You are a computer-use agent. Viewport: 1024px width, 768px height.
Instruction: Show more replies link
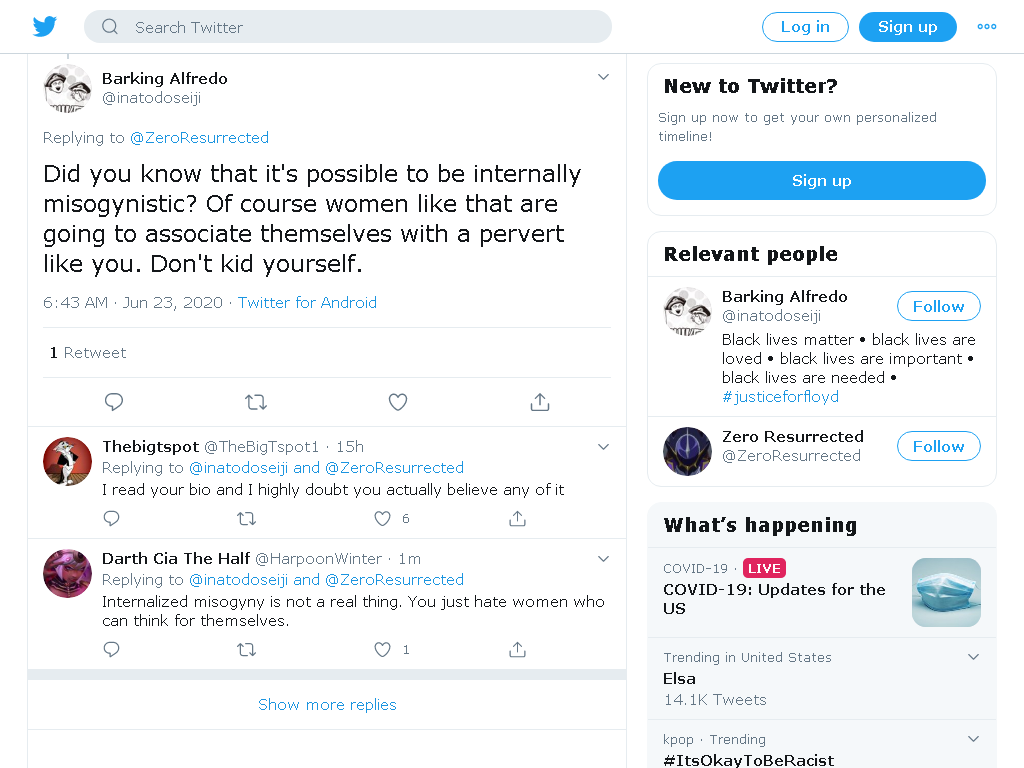(327, 705)
